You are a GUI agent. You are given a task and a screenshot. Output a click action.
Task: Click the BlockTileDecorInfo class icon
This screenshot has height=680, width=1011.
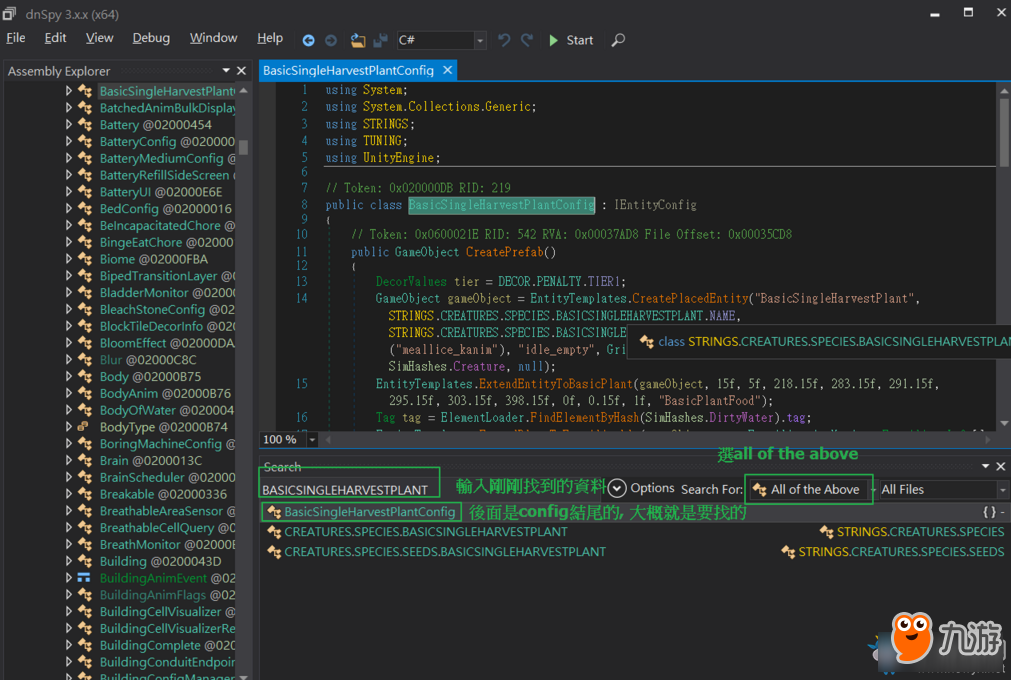[x=84, y=325]
